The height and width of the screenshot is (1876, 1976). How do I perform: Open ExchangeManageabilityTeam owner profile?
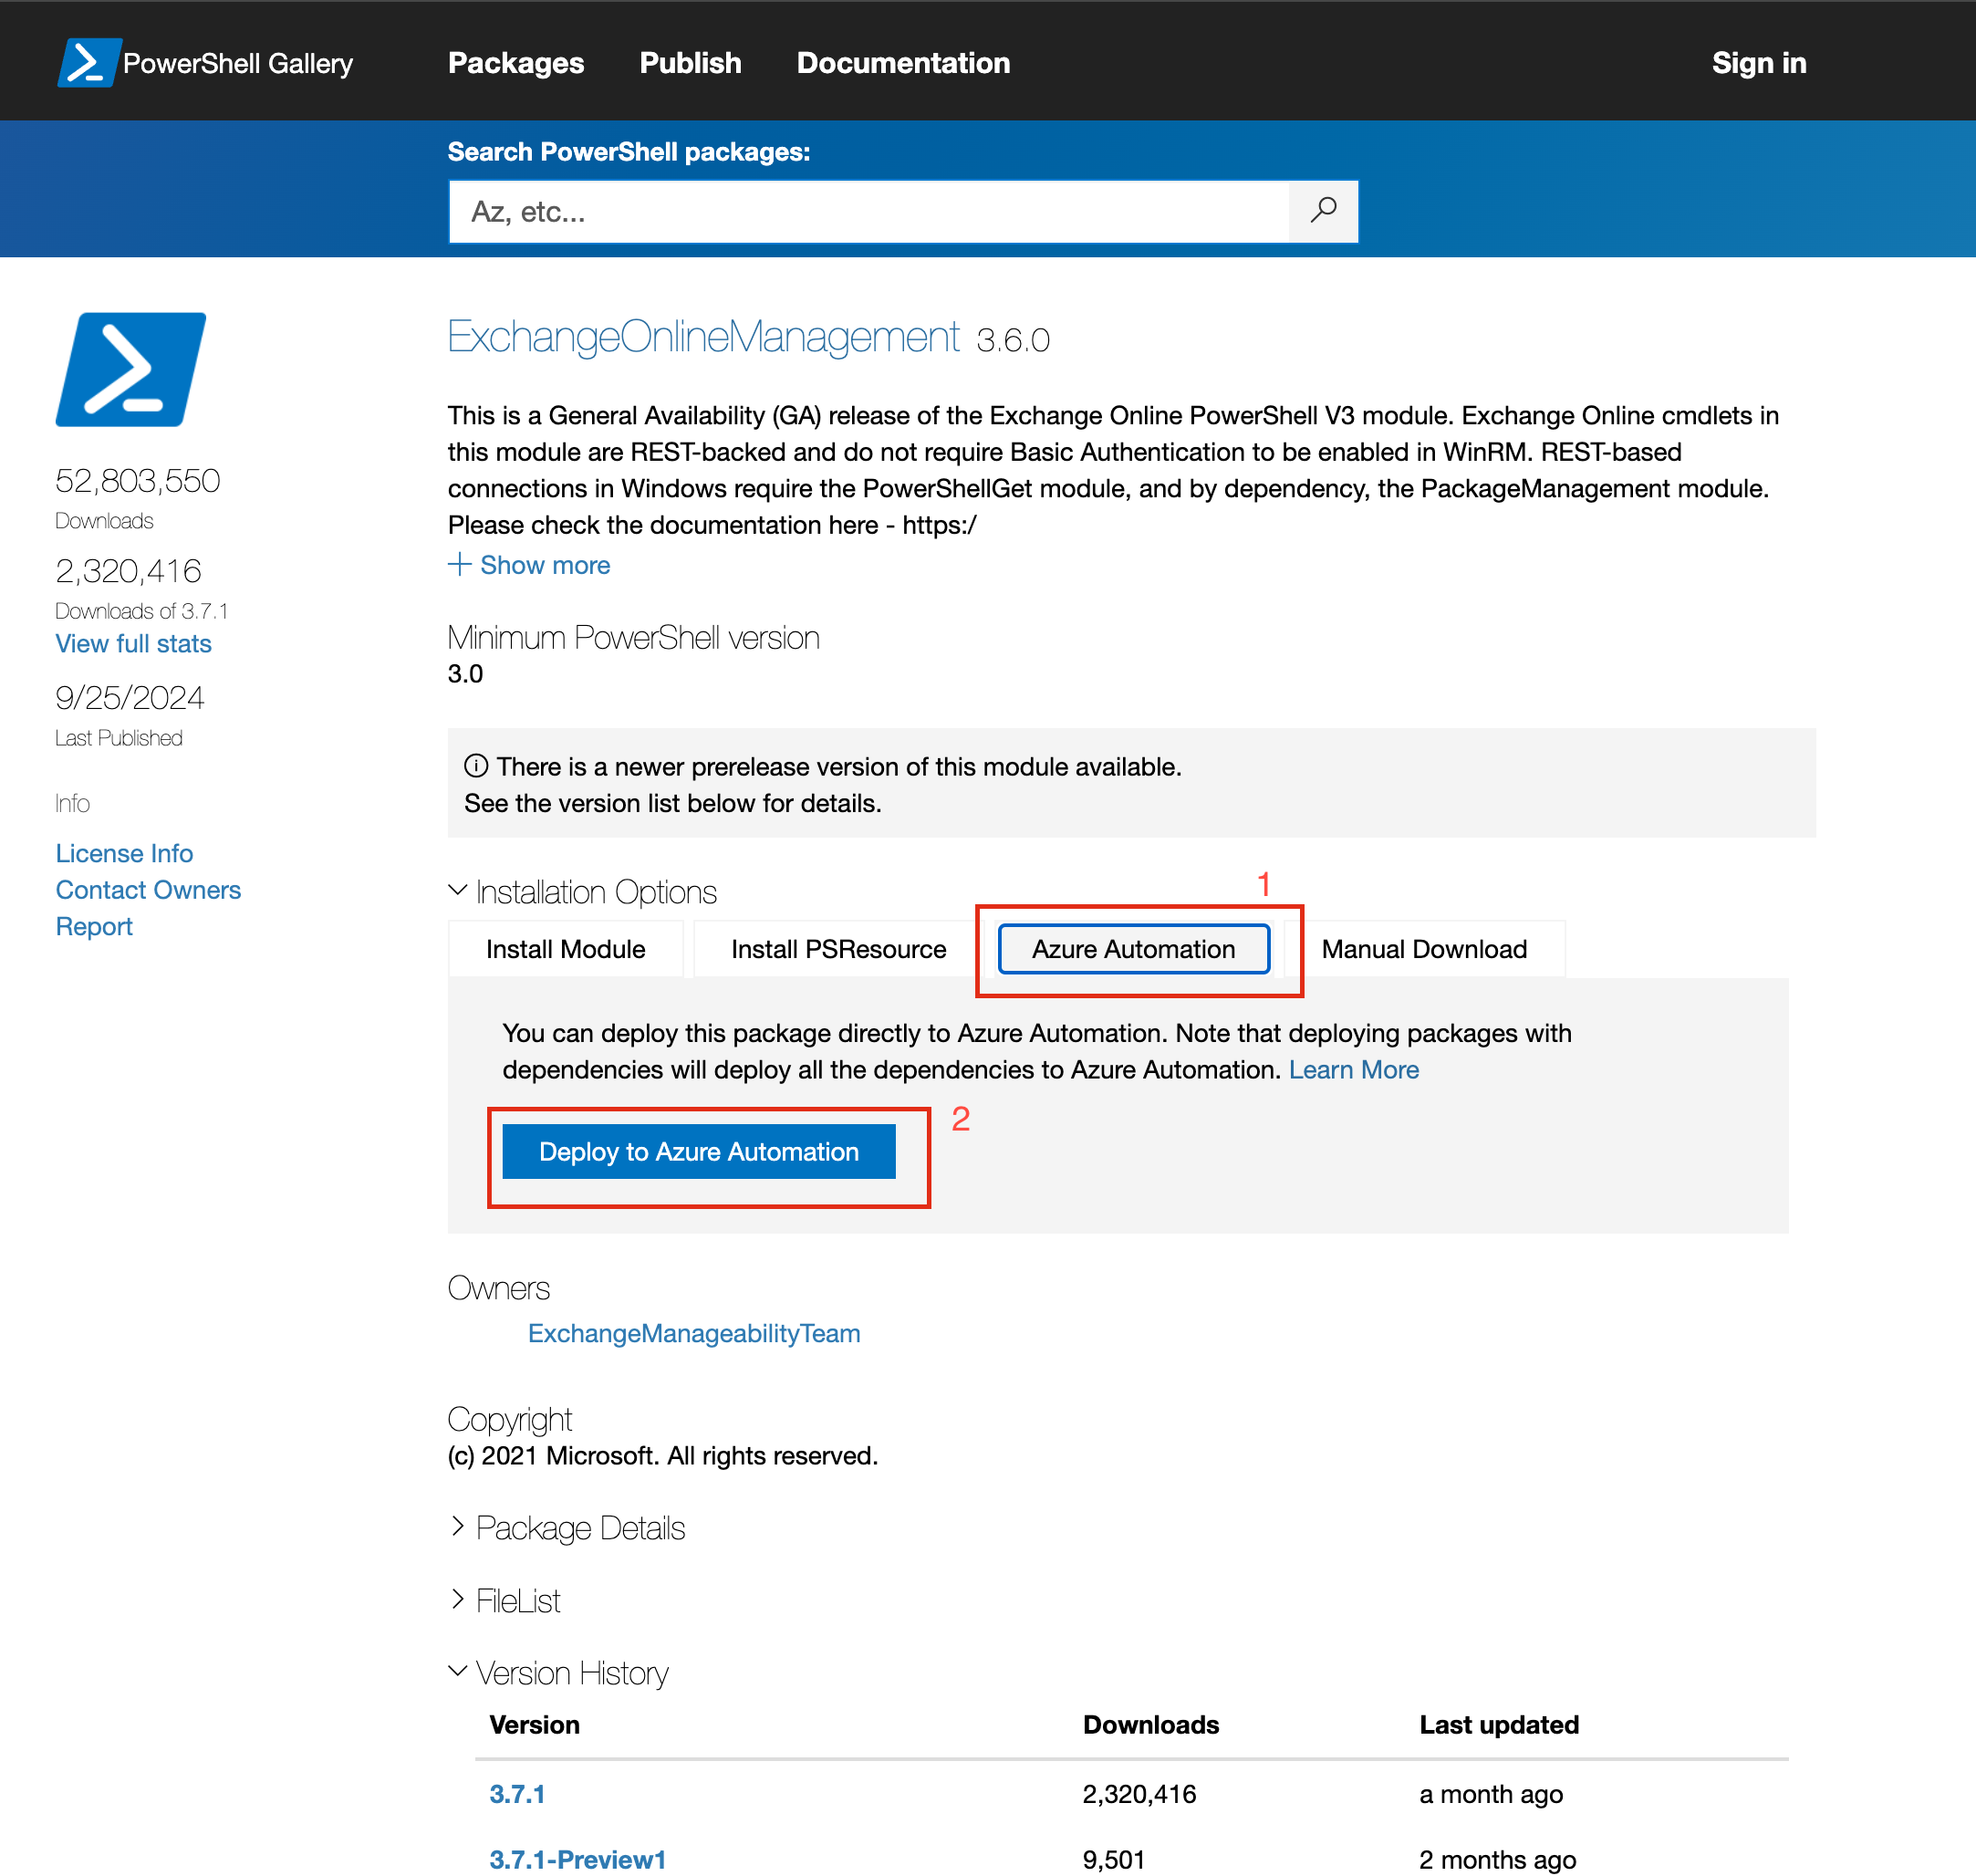pyautogui.click(x=694, y=1334)
